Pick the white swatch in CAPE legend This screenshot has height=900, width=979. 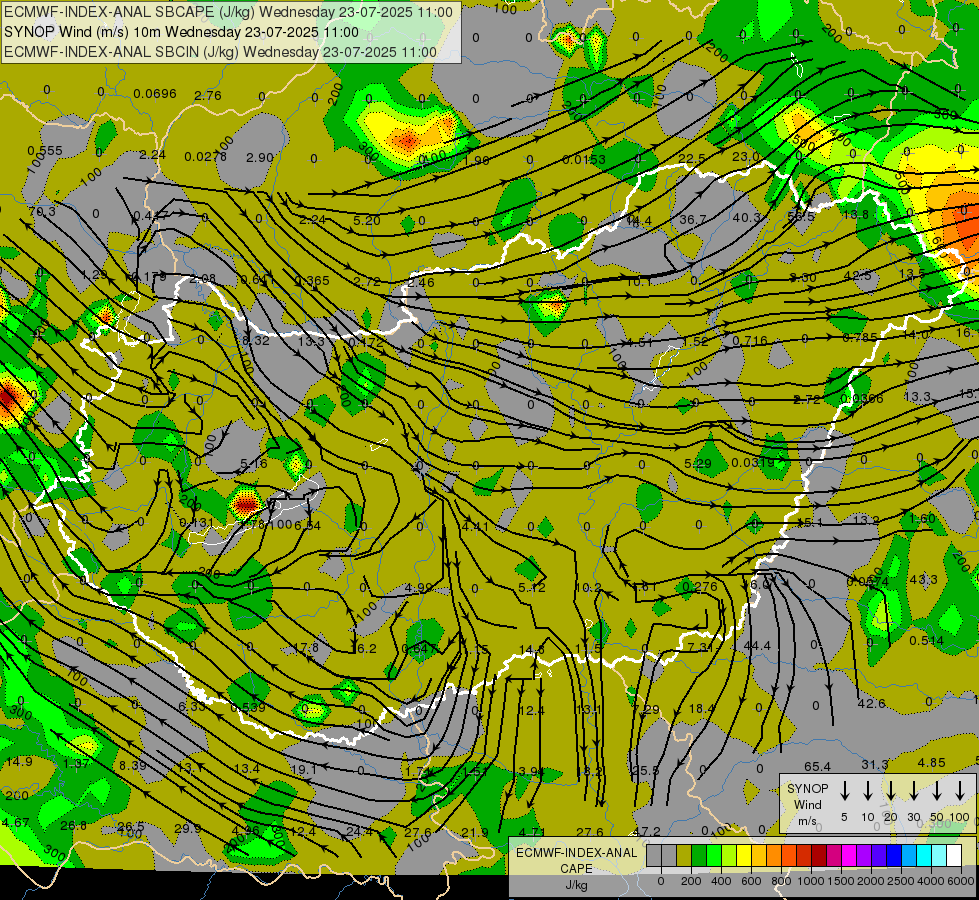pyautogui.click(x=954, y=855)
